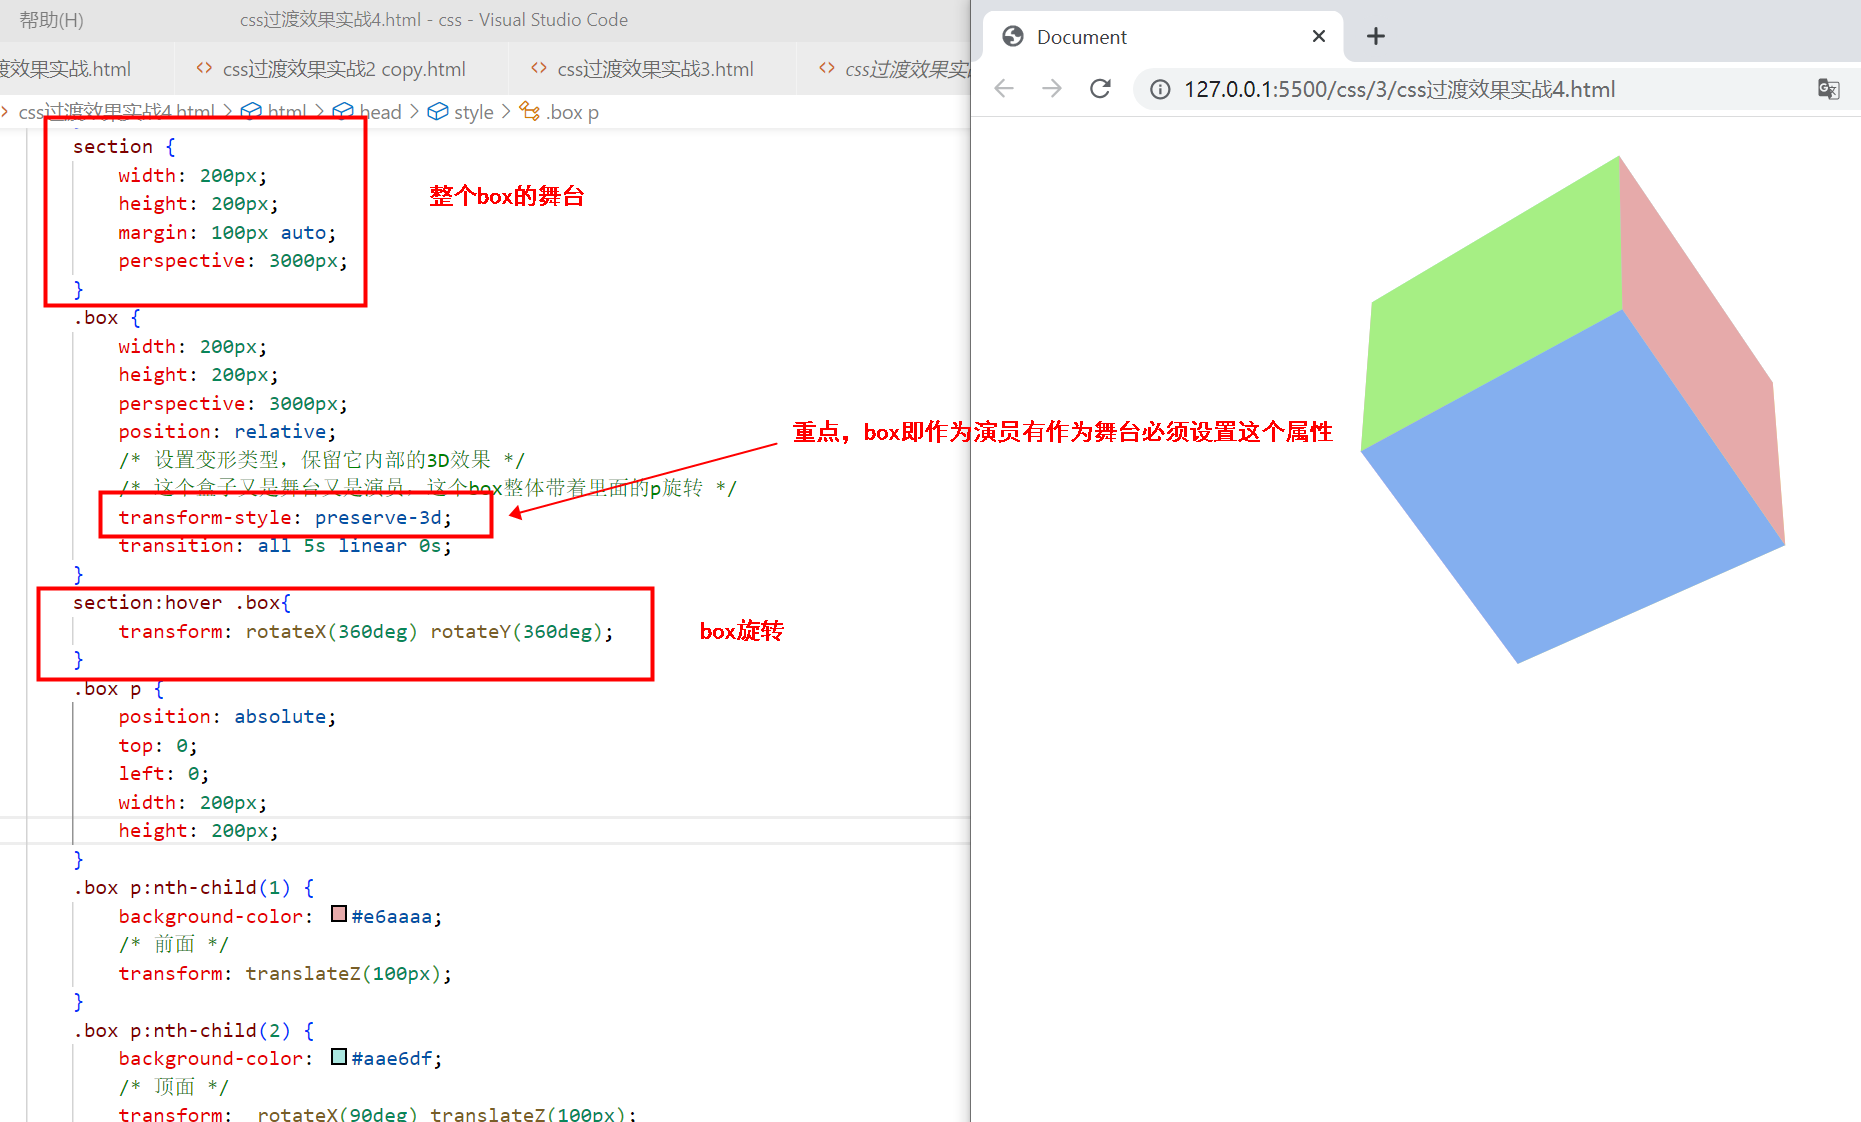
Task: Select style in the breadcrumb
Action: point(473,112)
